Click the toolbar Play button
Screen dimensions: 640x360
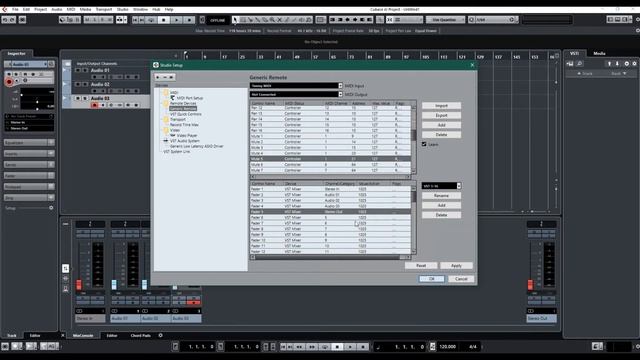click(176, 20)
